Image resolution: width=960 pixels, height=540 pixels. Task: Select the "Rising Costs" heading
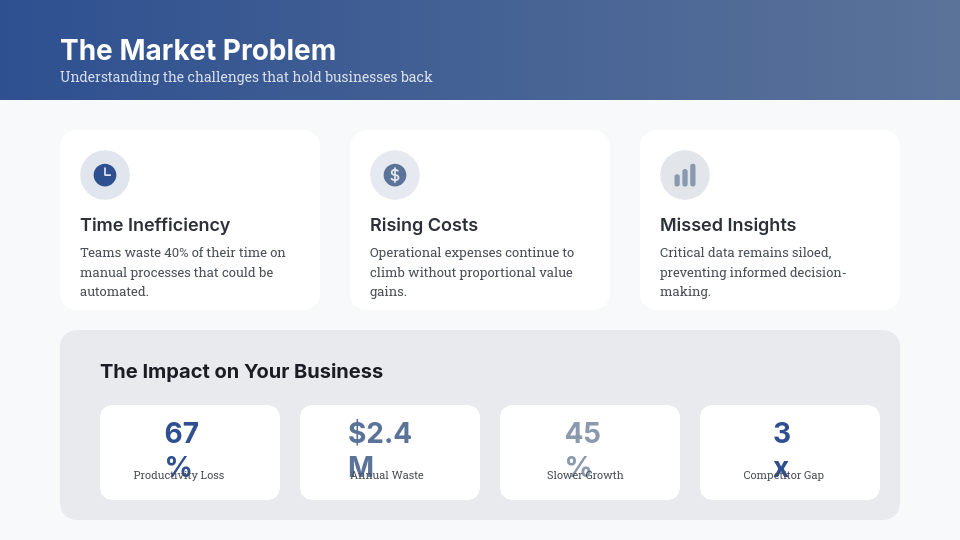[424, 225]
